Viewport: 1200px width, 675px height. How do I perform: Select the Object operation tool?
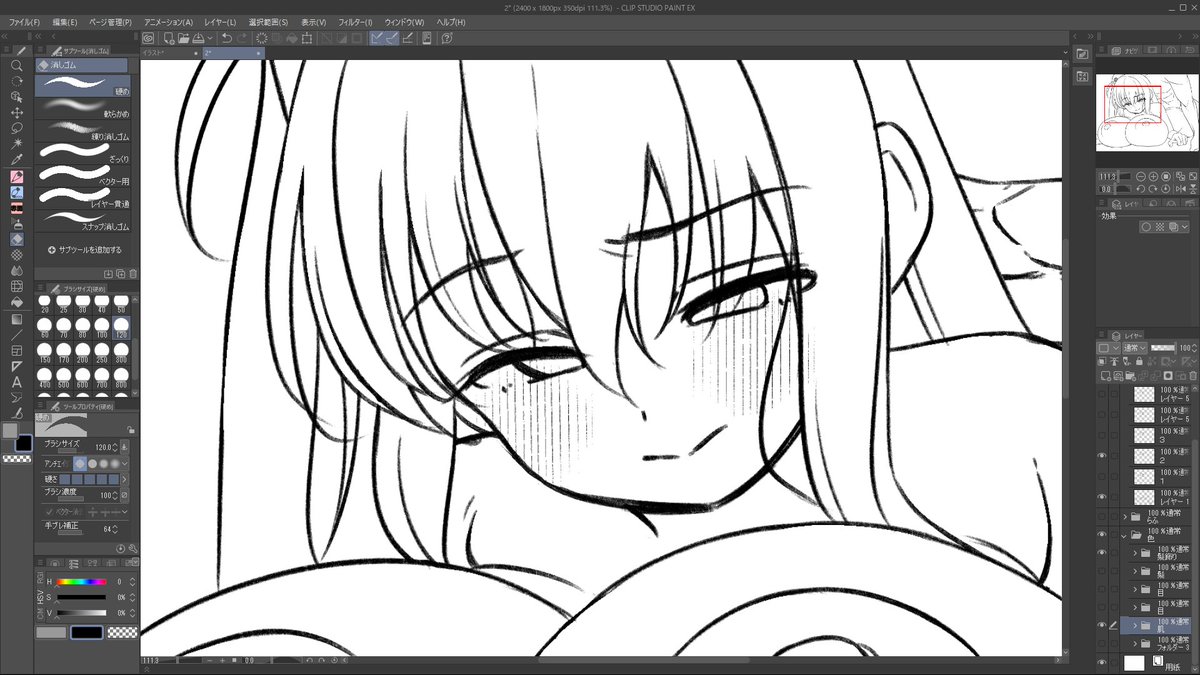click(x=17, y=97)
